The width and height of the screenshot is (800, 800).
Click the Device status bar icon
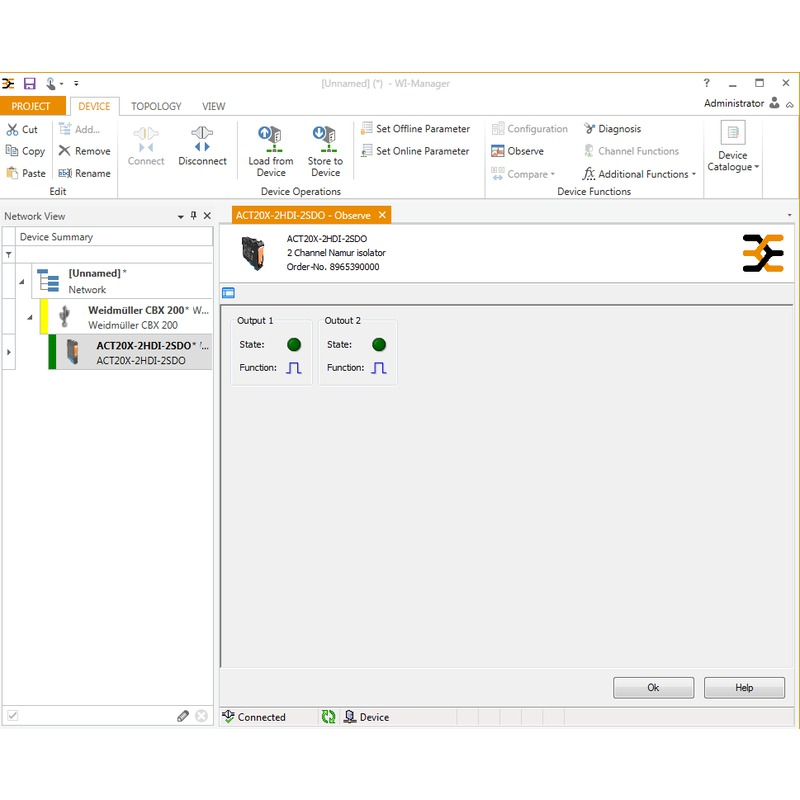pos(349,717)
